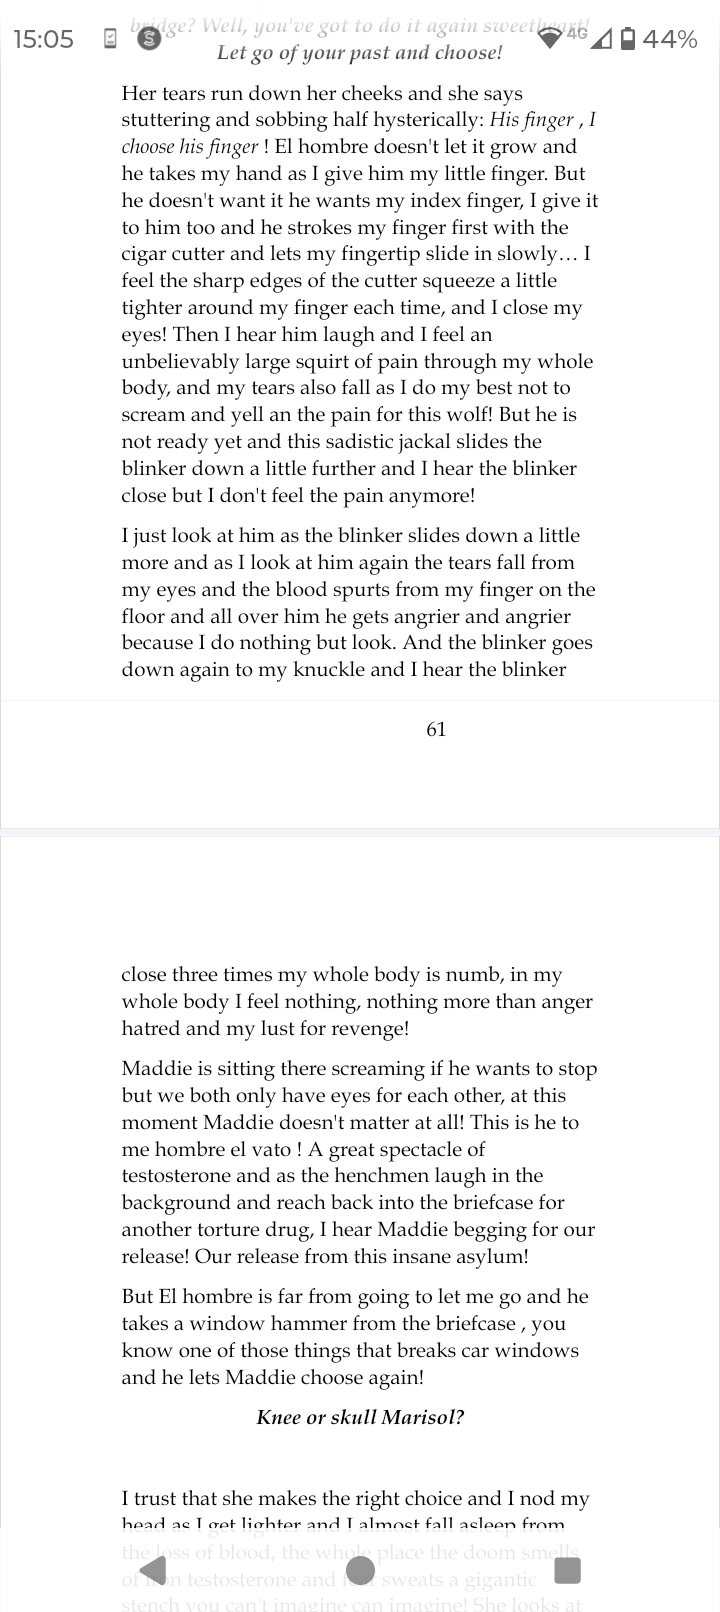Open recent apps with the square button

(567, 1571)
